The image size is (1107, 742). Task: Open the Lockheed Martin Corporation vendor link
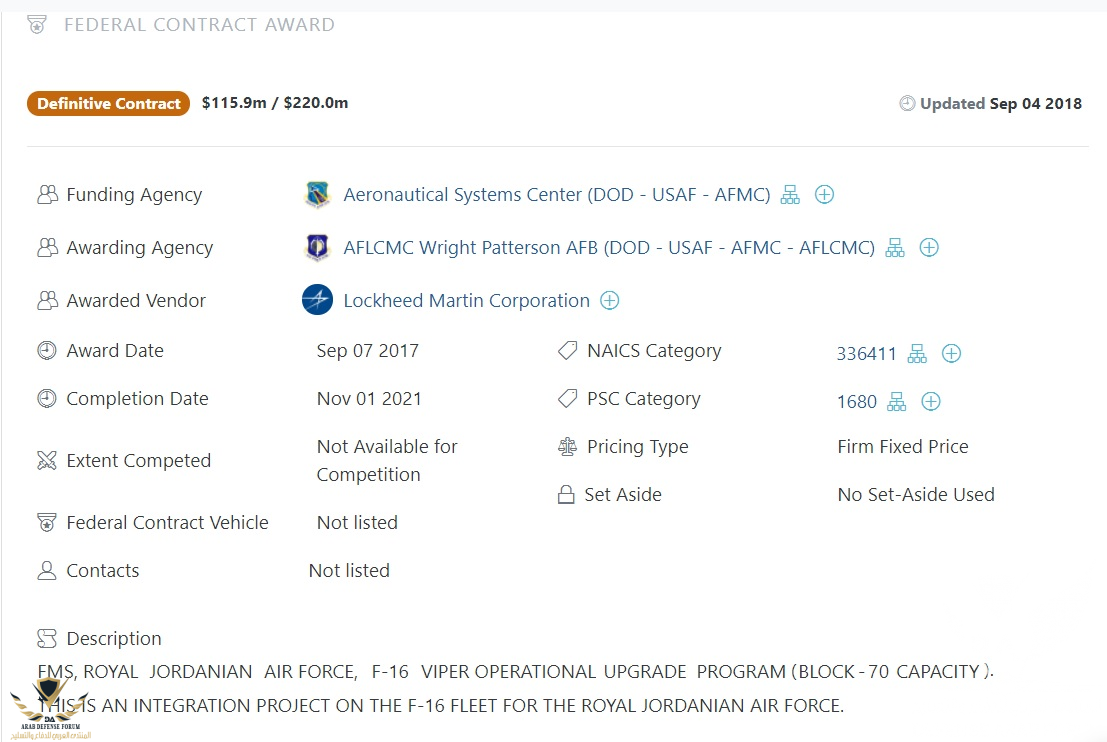pos(466,301)
